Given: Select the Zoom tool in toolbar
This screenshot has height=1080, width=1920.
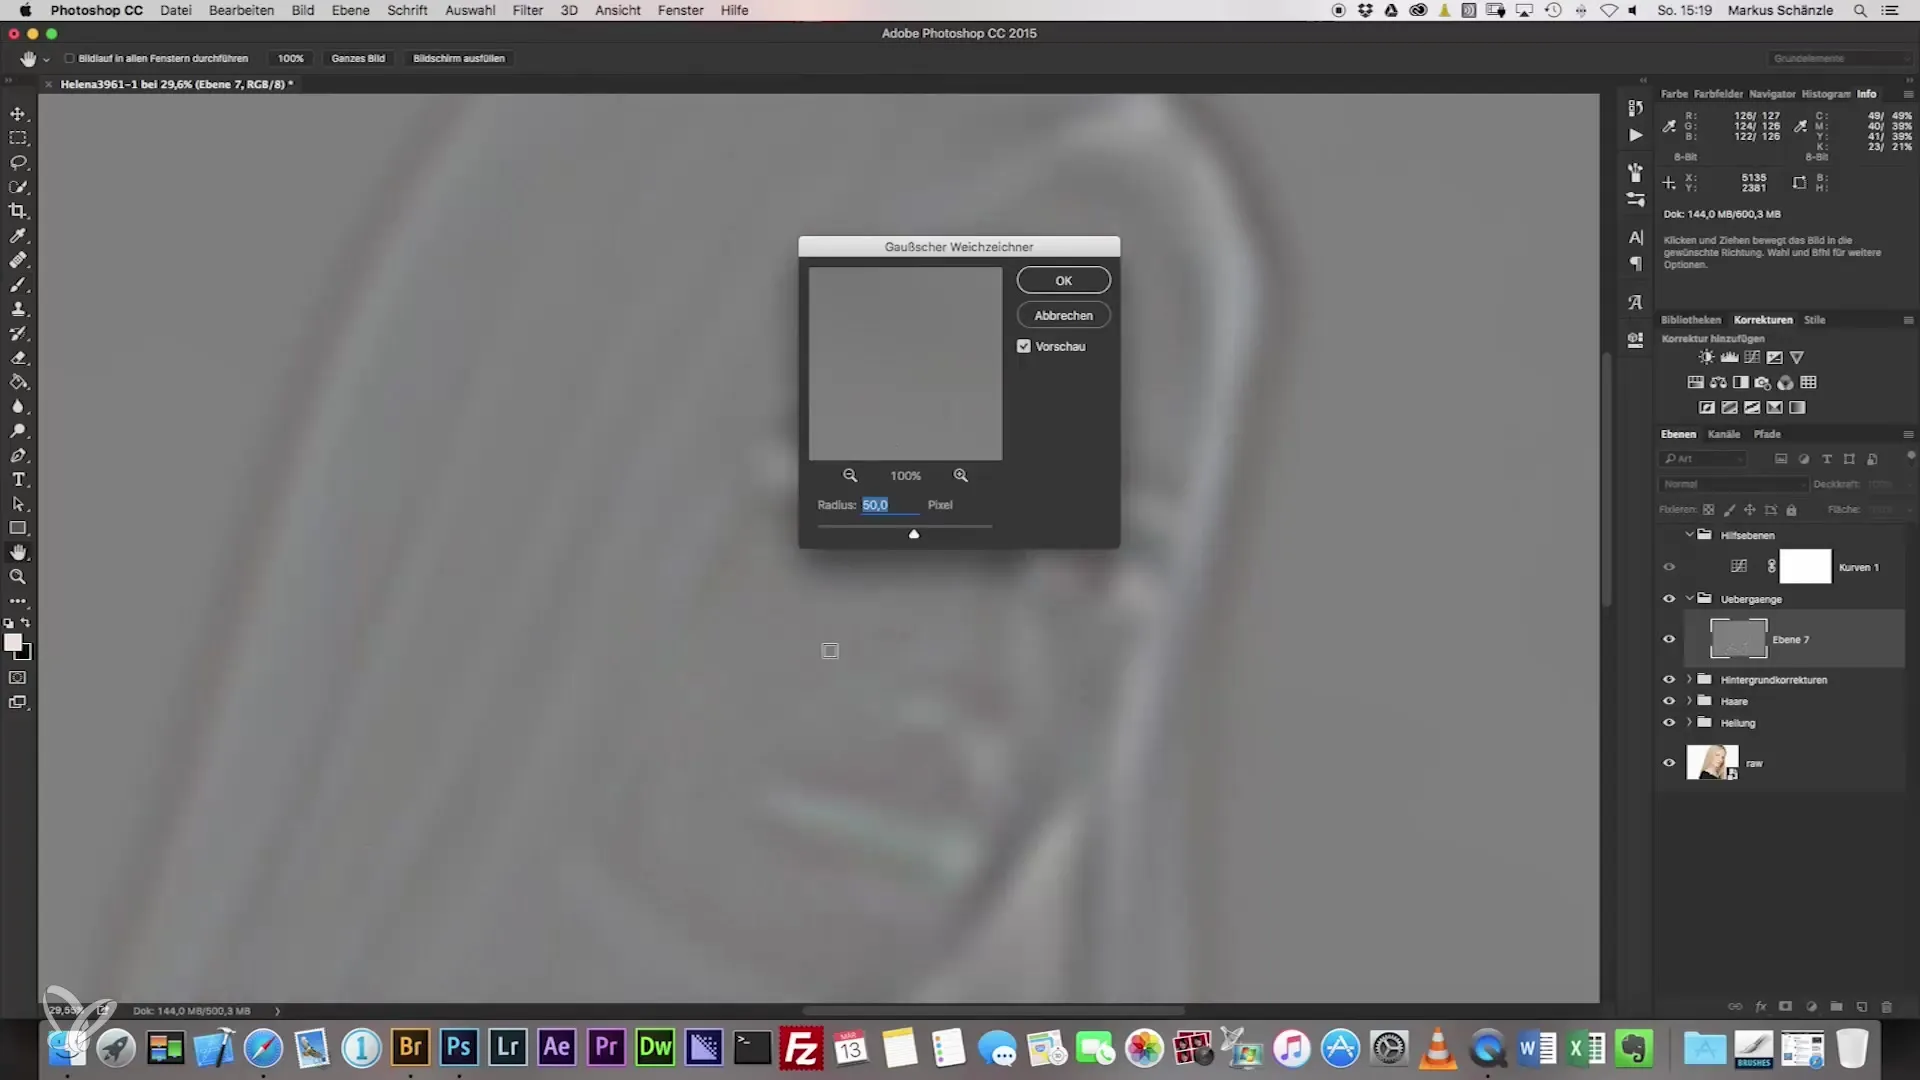Looking at the screenshot, I should click(18, 577).
